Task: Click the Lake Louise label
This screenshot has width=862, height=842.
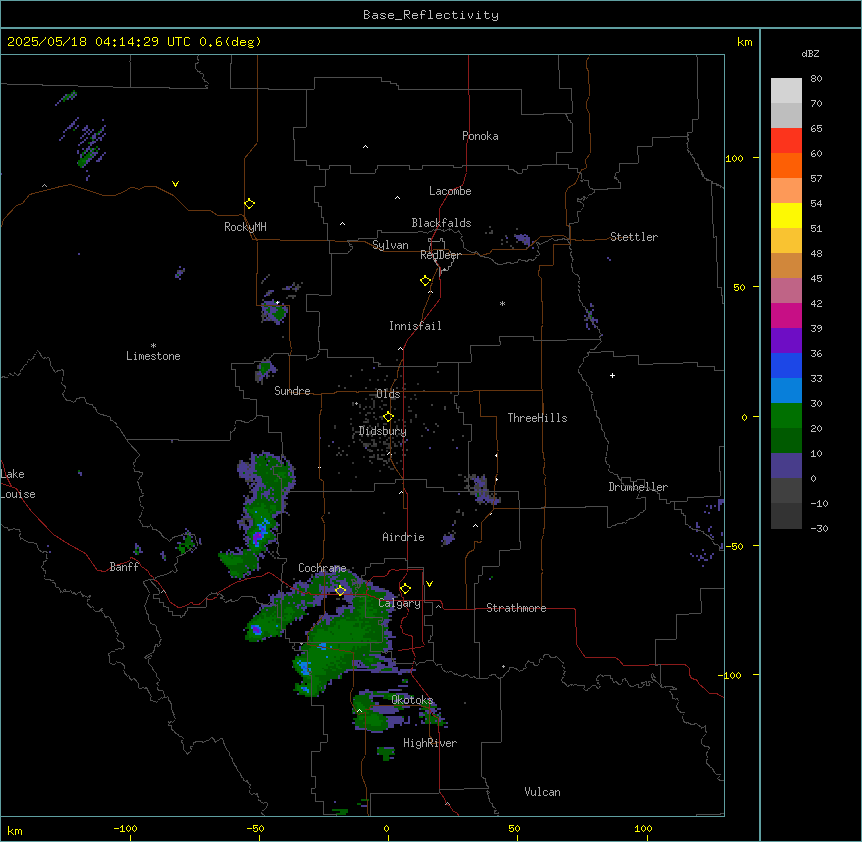Action: pos(18,484)
